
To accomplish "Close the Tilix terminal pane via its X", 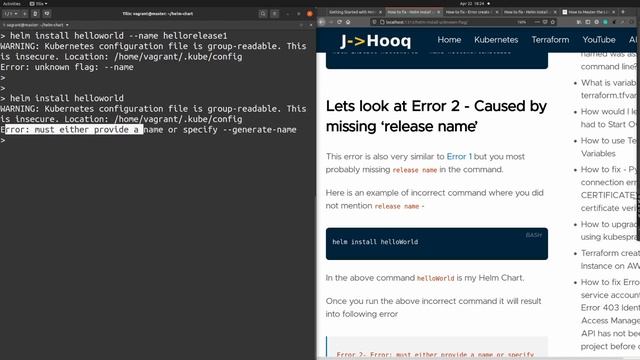I will 311,25.
